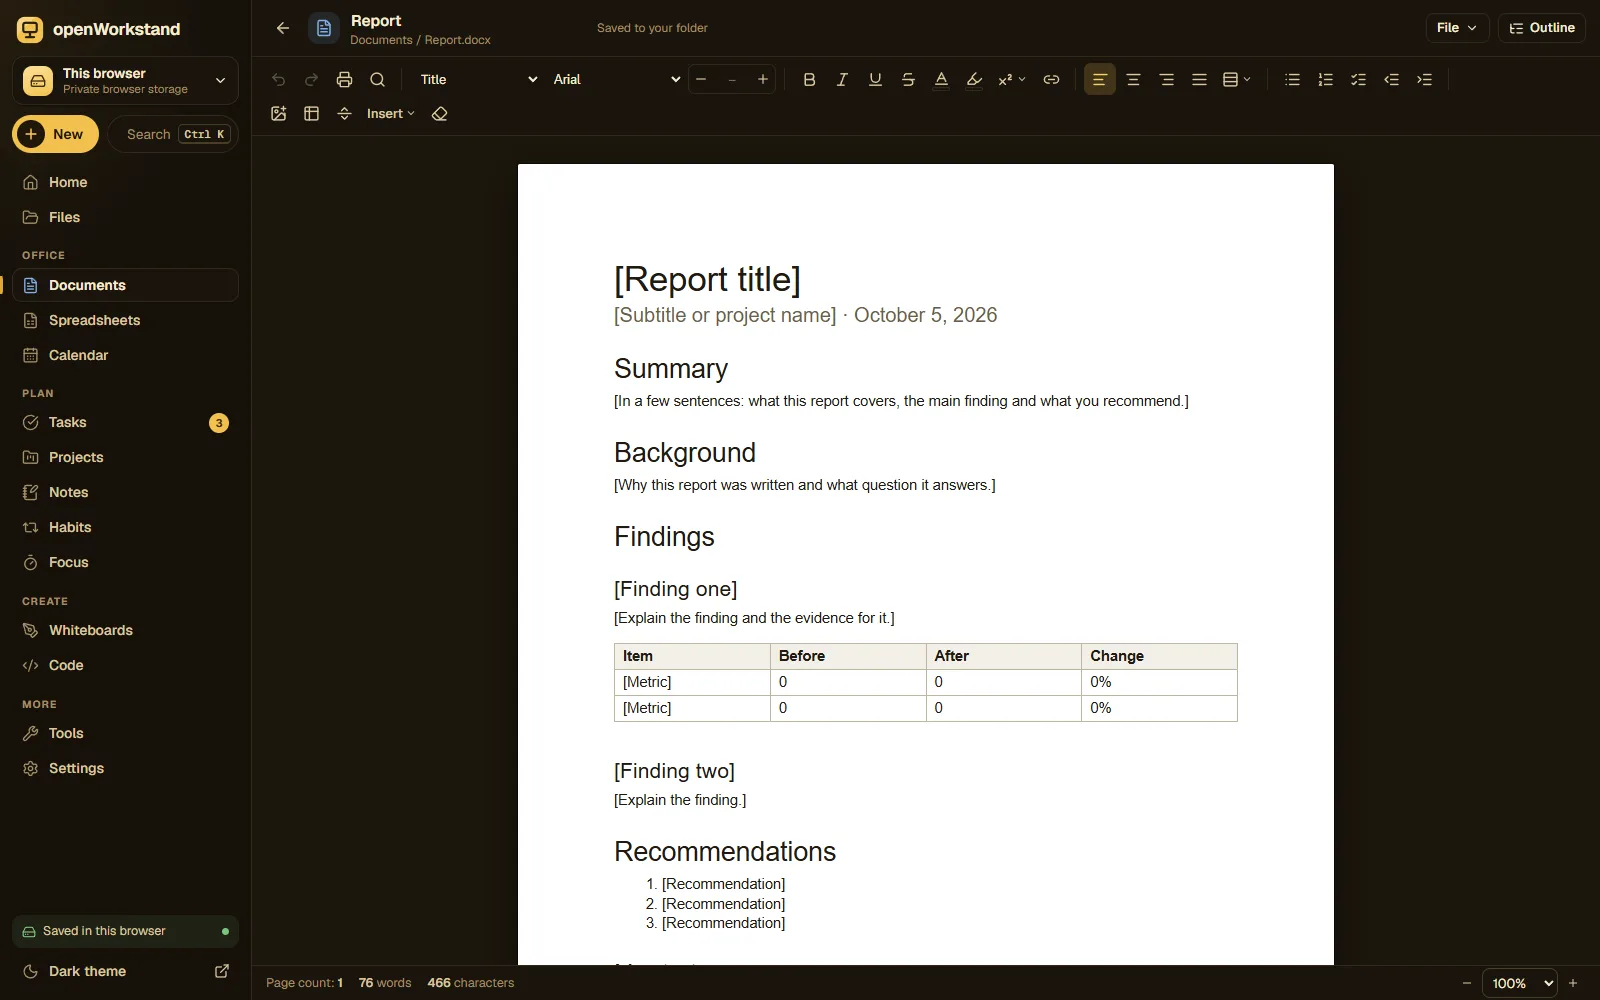Go to Tasks in the sidebar
The image size is (1600, 1000).
click(125, 422)
